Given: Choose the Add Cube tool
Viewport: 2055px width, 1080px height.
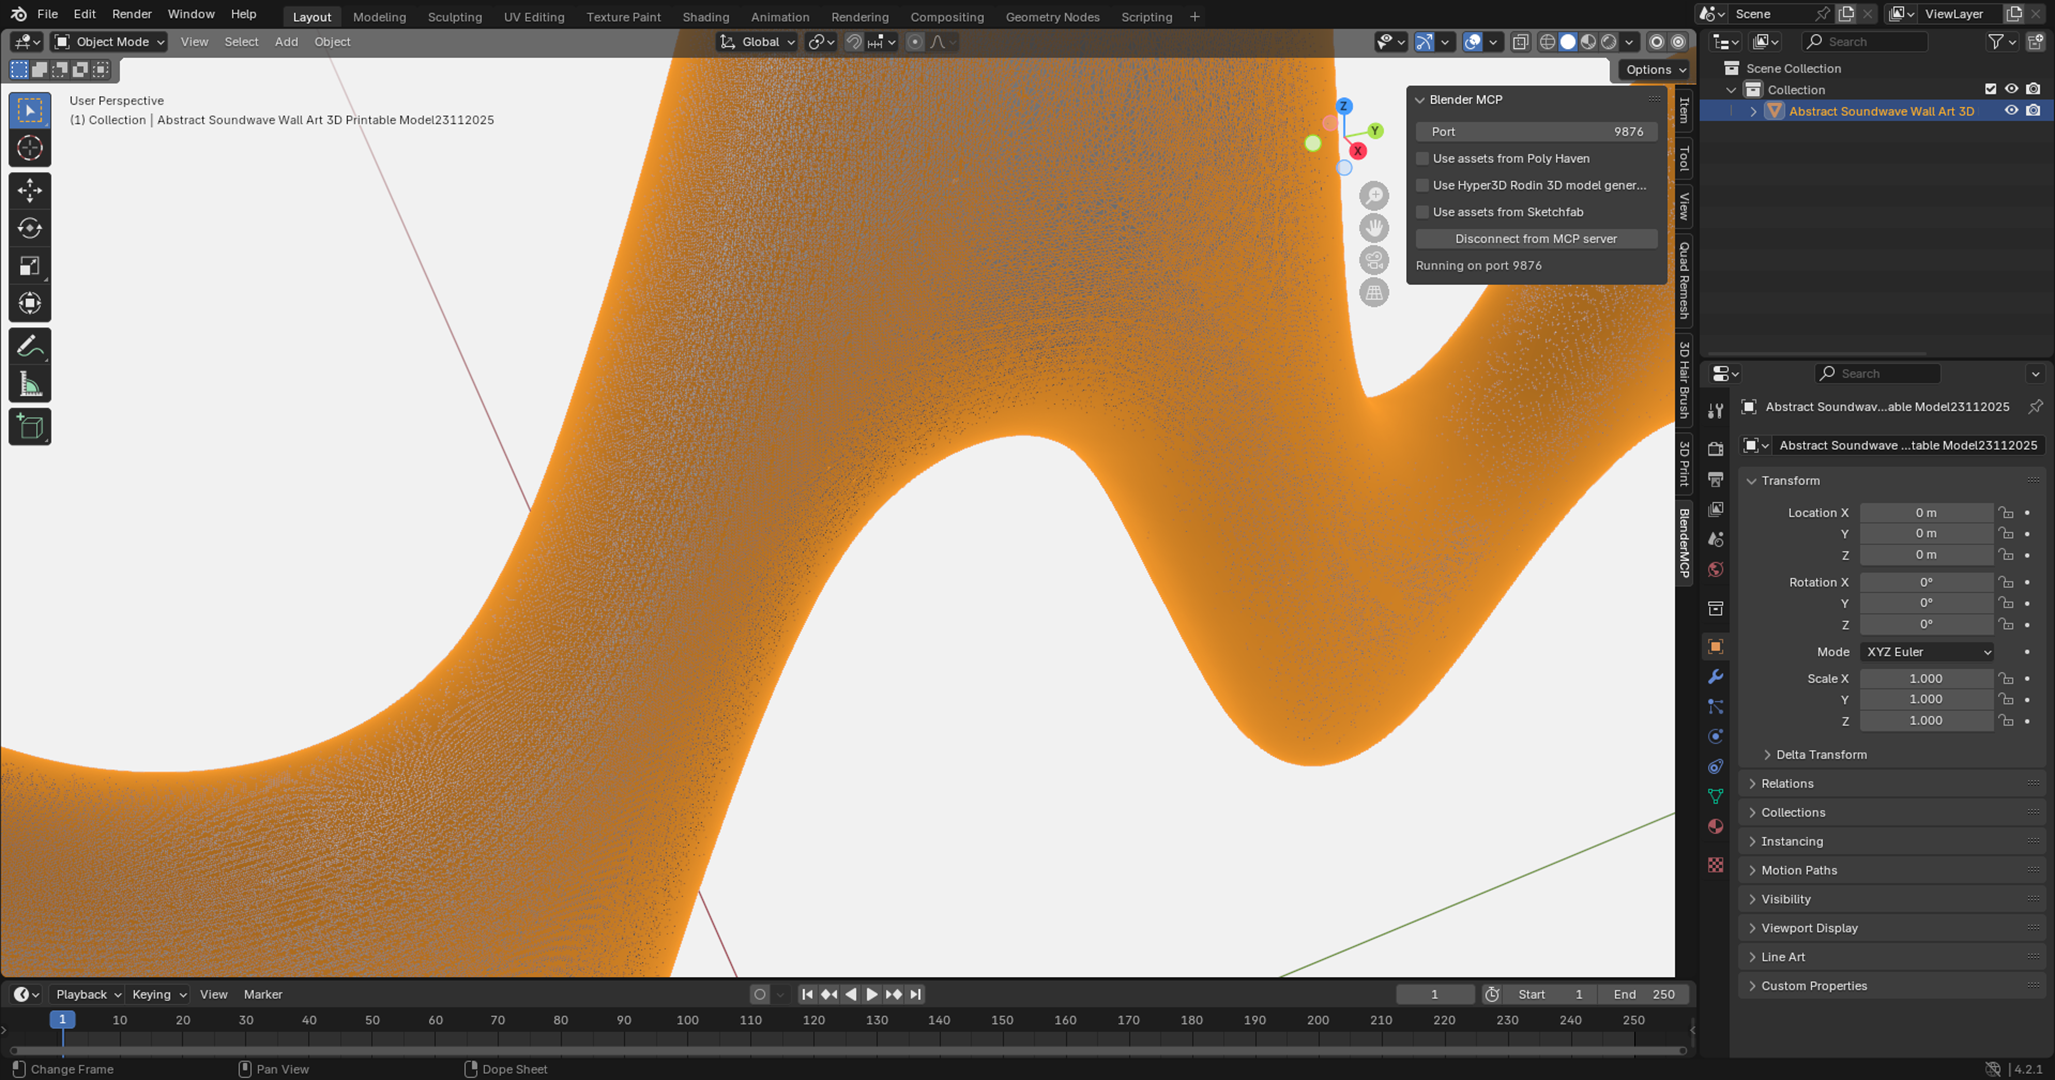Looking at the screenshot, I should coord(30,427).
